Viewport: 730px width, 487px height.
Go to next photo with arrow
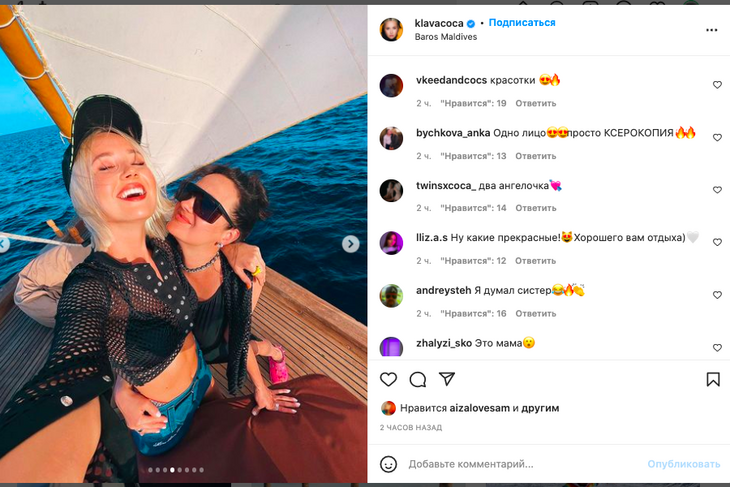[x=350, y=243]
